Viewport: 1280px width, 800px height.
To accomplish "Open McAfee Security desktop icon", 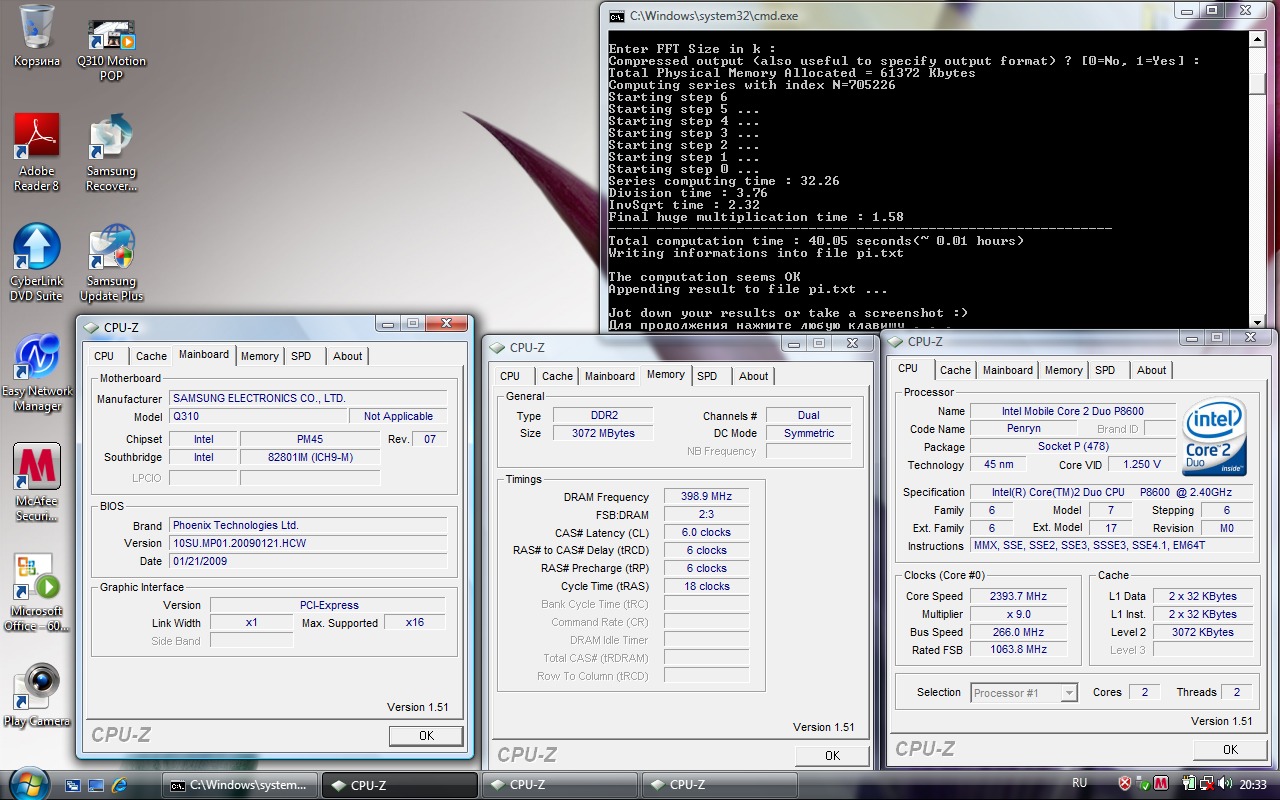I will [37, 483].
